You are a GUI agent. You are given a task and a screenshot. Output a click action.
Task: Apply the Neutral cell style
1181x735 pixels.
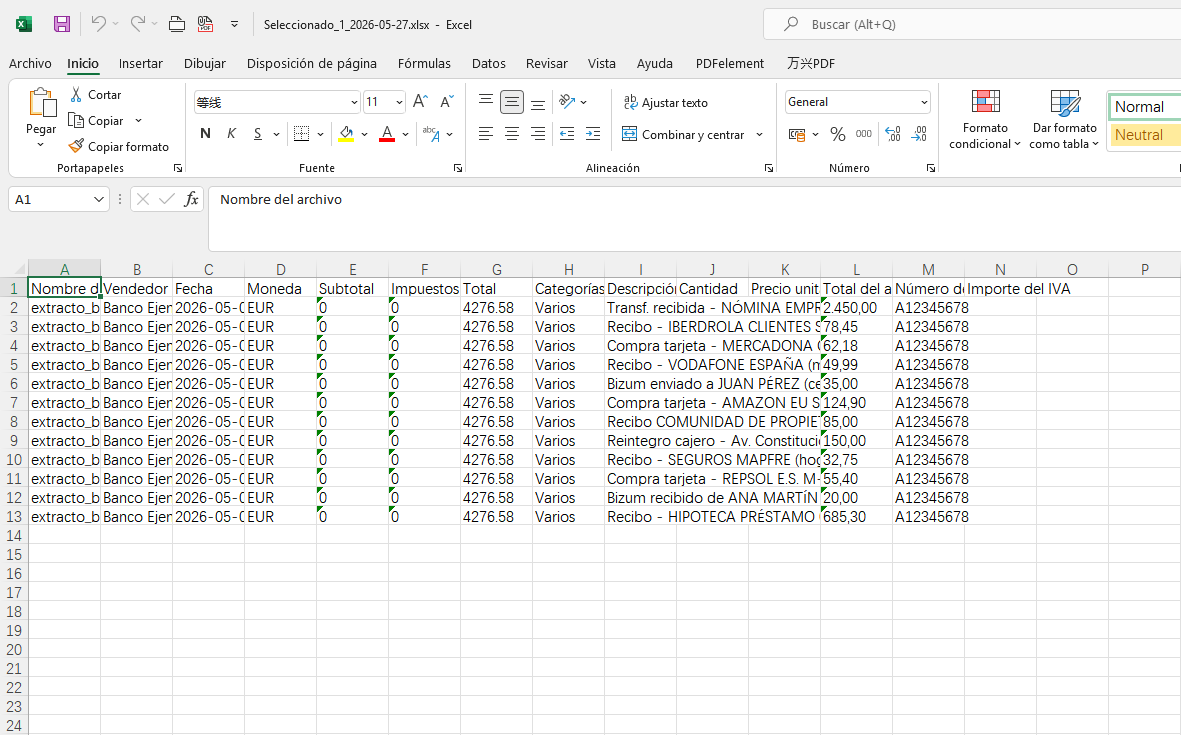[x=1145, y=135]
